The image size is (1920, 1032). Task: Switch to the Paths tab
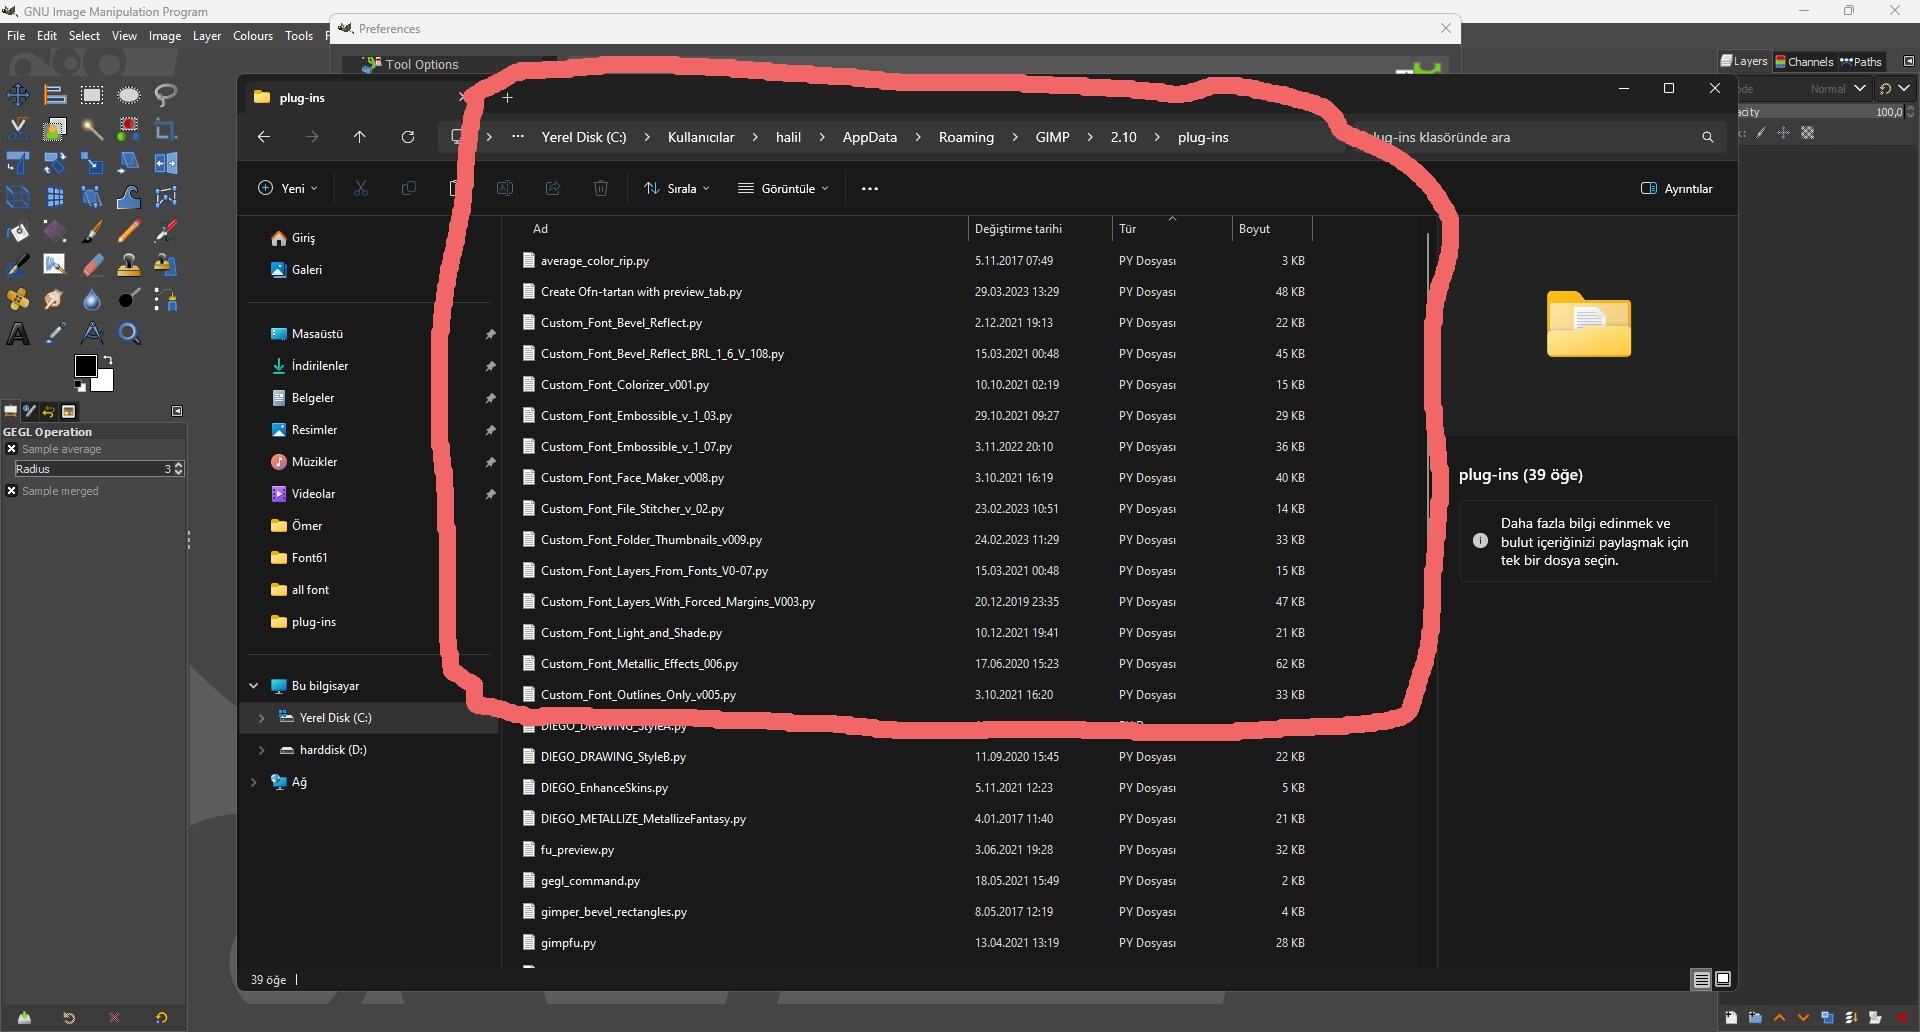click(x=1861, y=61)
